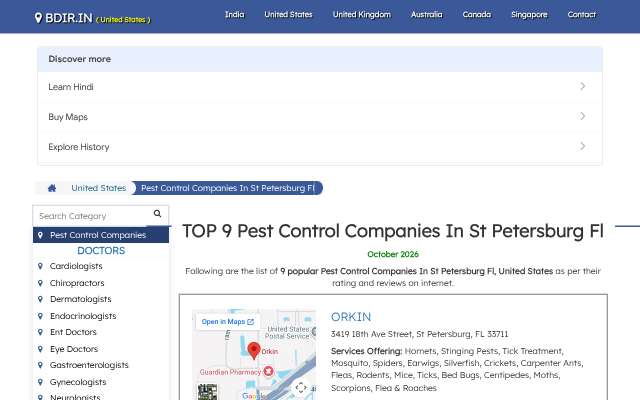640x400 pixels.
Task: Click pin icon next to Ent Doctors
Action: coord(40,332)
